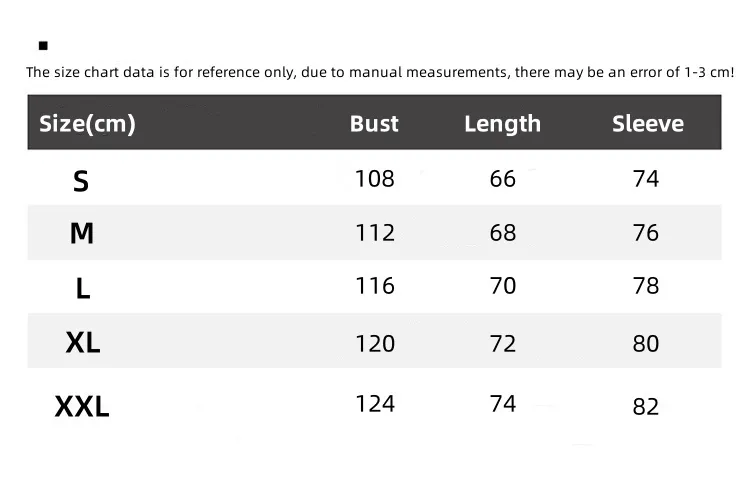Click the bust value 116 for size L

coord(375,286)
